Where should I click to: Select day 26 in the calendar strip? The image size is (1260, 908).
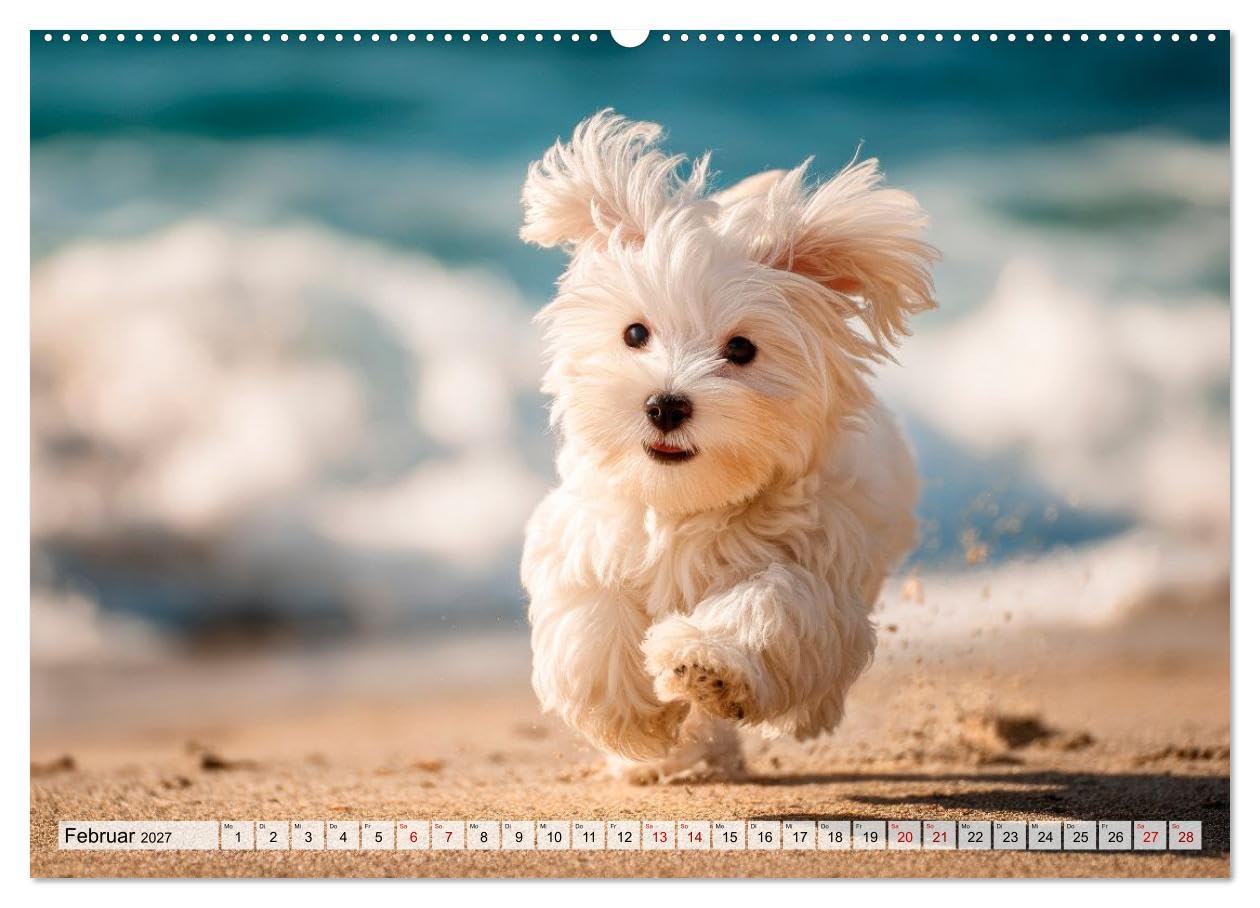[1114, 836]
